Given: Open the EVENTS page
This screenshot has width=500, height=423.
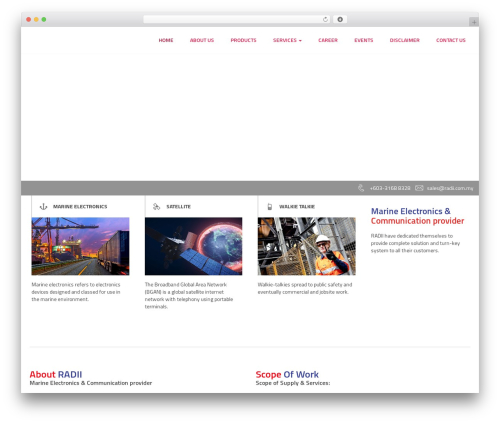Looking at the screenshot, I should pyautogui.click(x=363, y=40).
